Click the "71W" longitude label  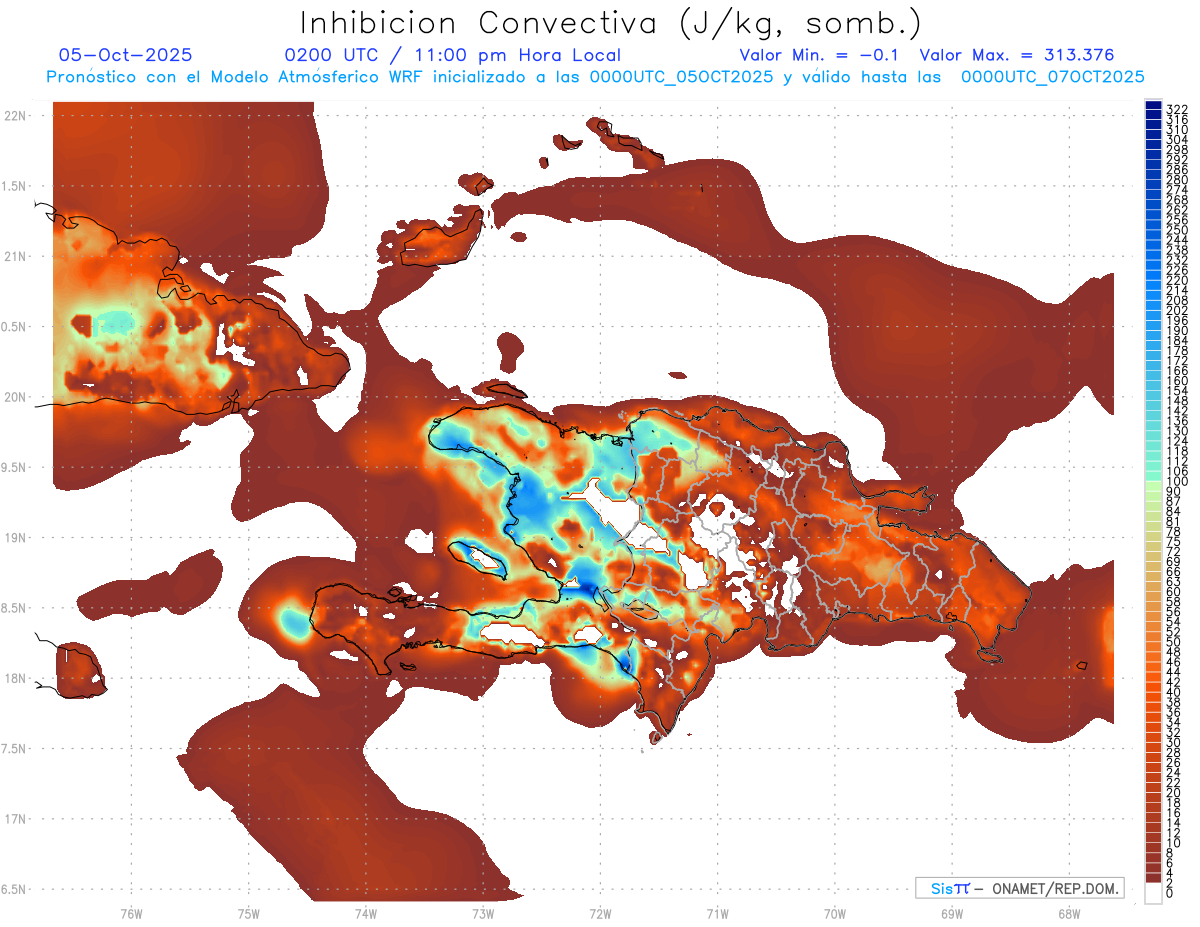pos(717,913)
